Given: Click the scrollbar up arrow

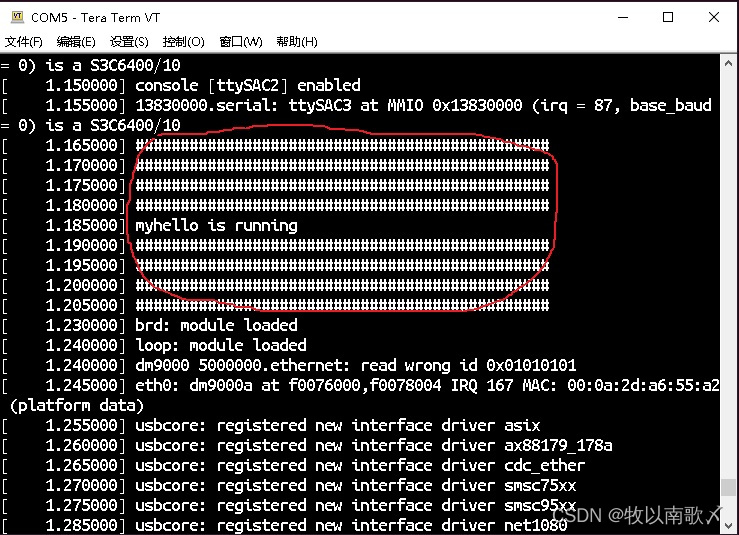Looking at the screenshot, I should 728,63.
